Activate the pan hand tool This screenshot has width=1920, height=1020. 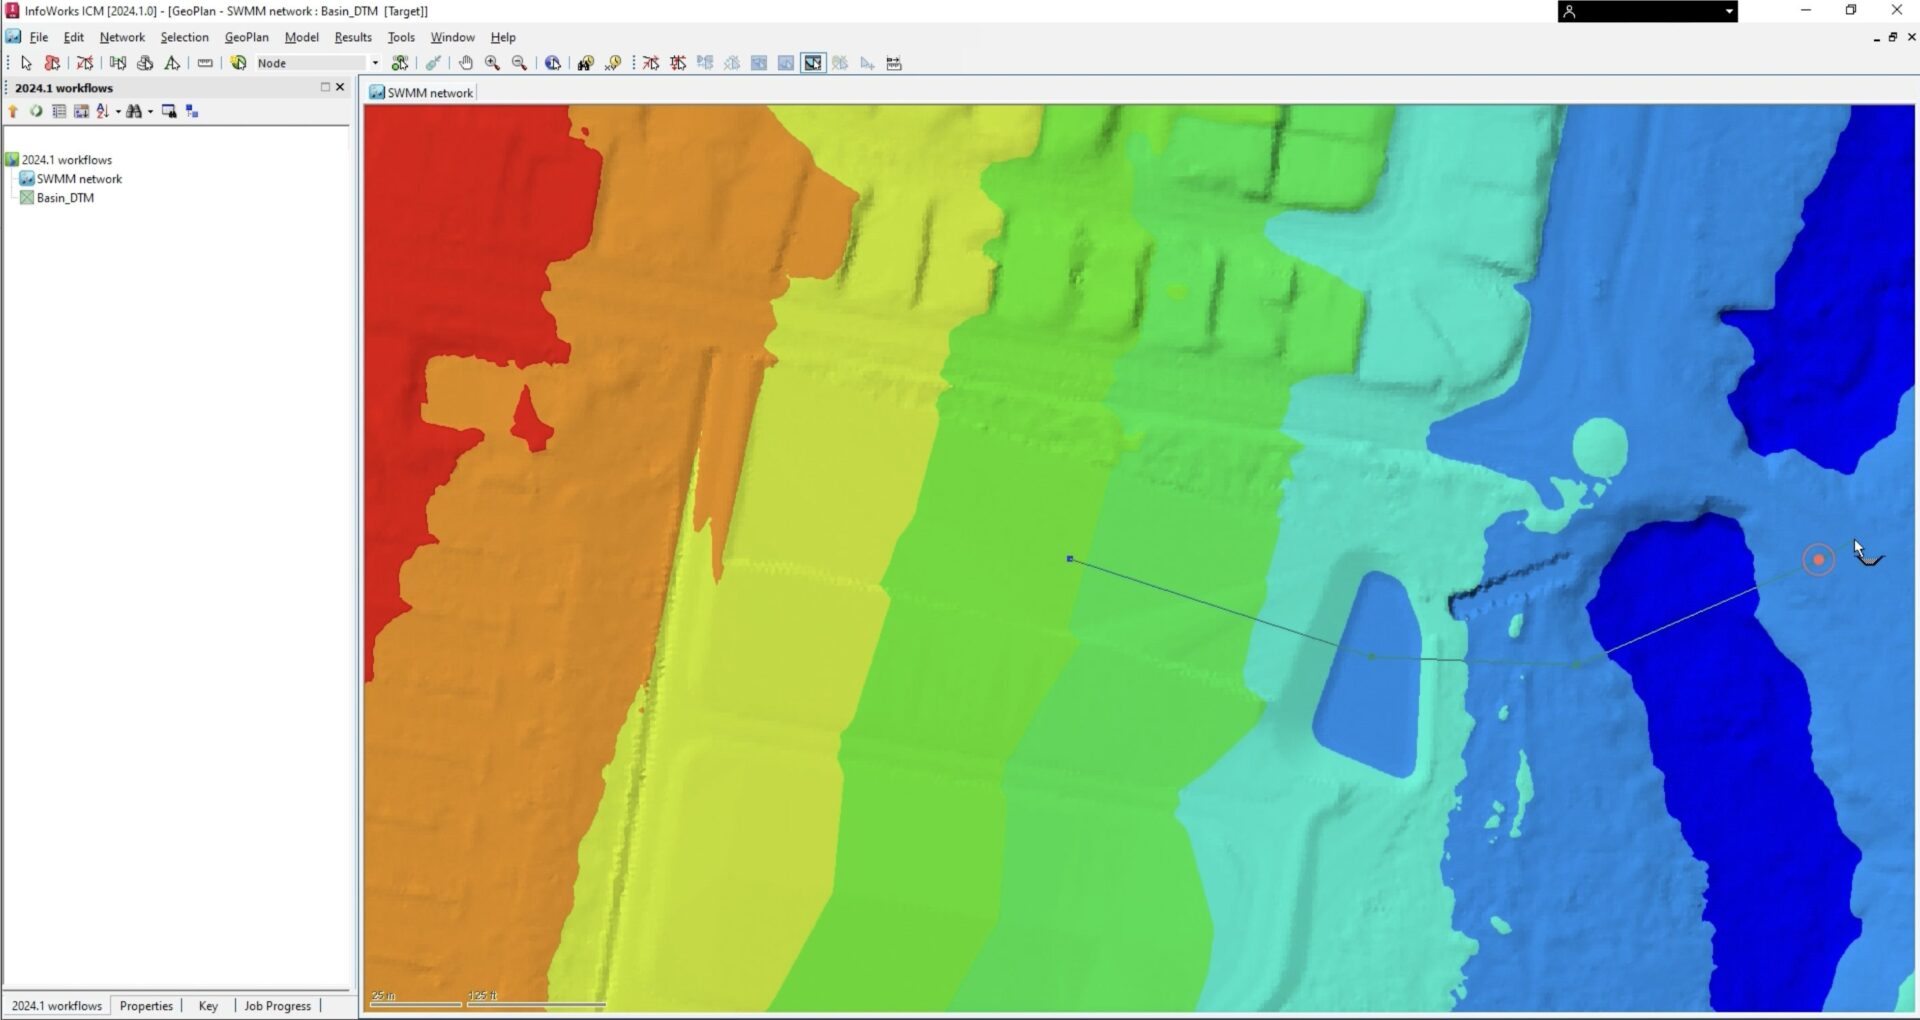coord(466,63)
